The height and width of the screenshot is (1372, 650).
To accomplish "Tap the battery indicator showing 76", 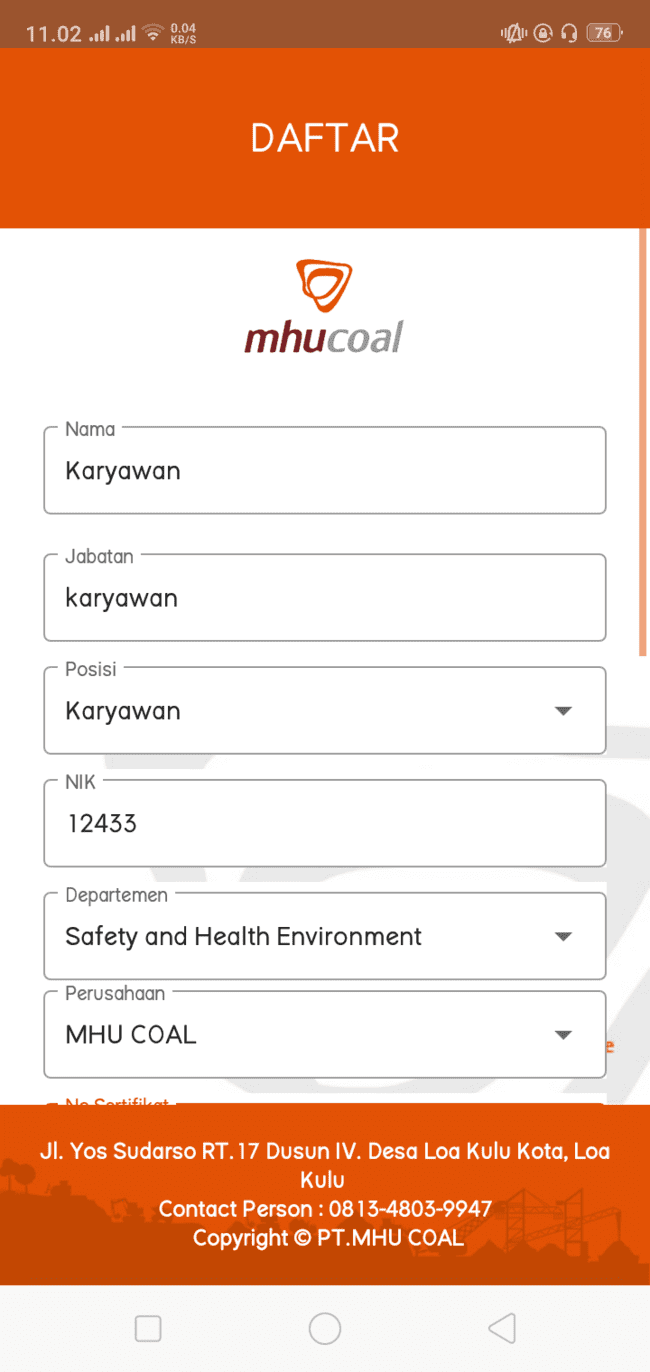I will [x=603, y=33].
